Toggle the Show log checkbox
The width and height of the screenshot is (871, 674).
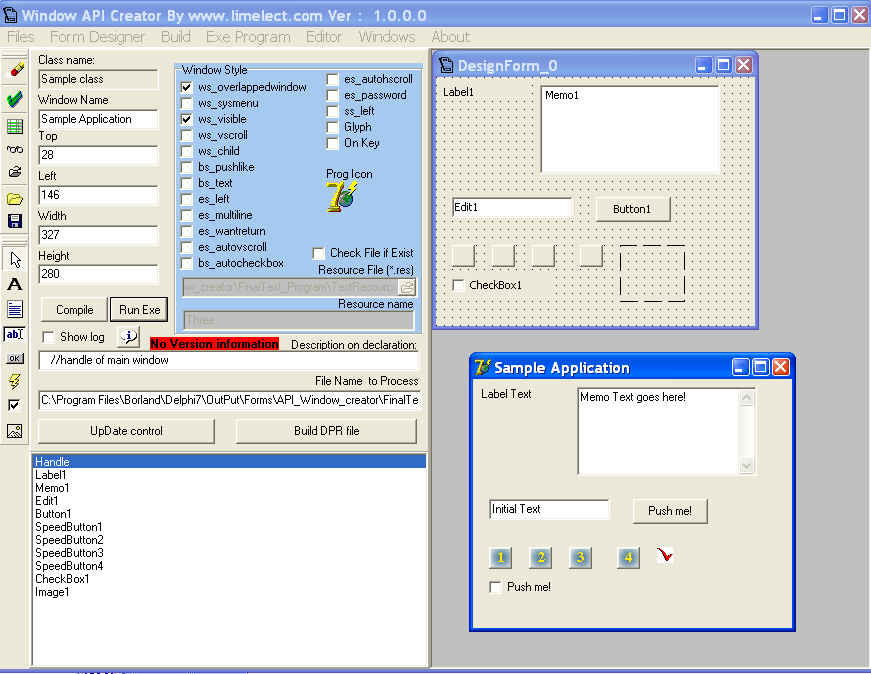pos(49,337)
